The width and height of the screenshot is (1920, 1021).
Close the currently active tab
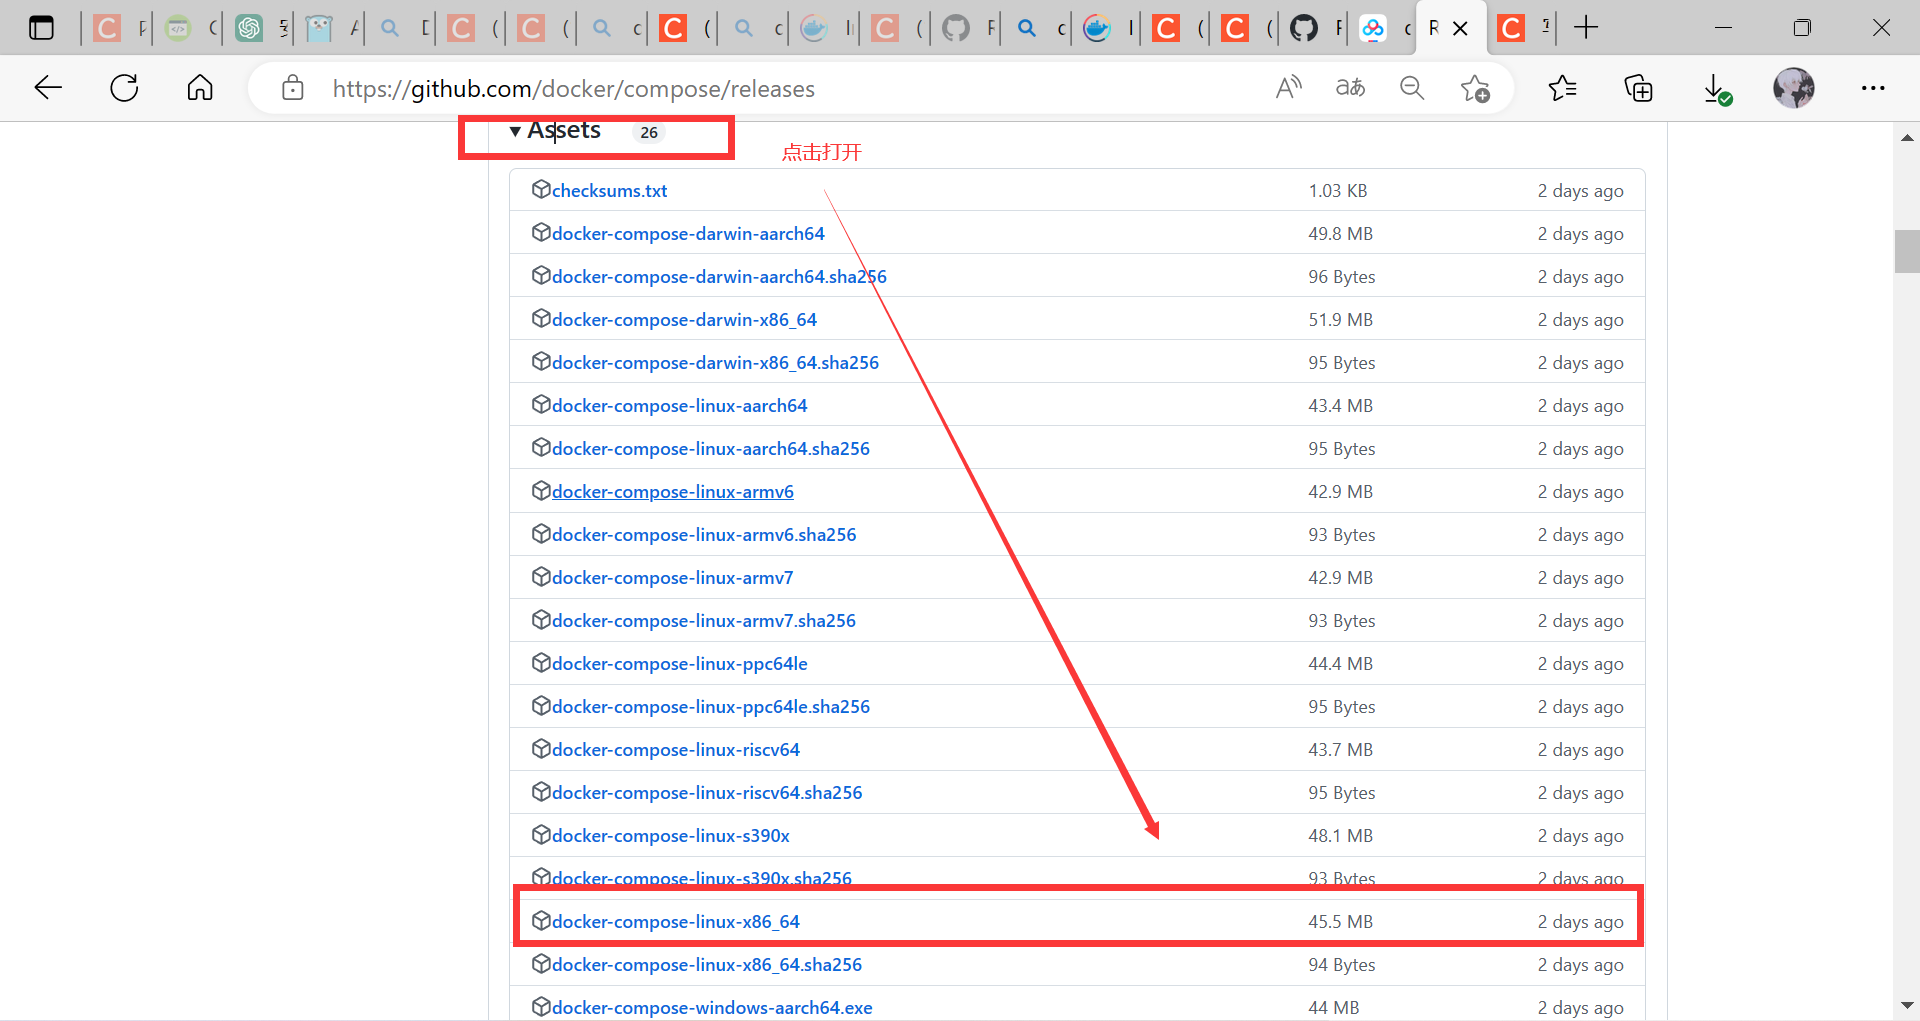[x=1460, y=28]
